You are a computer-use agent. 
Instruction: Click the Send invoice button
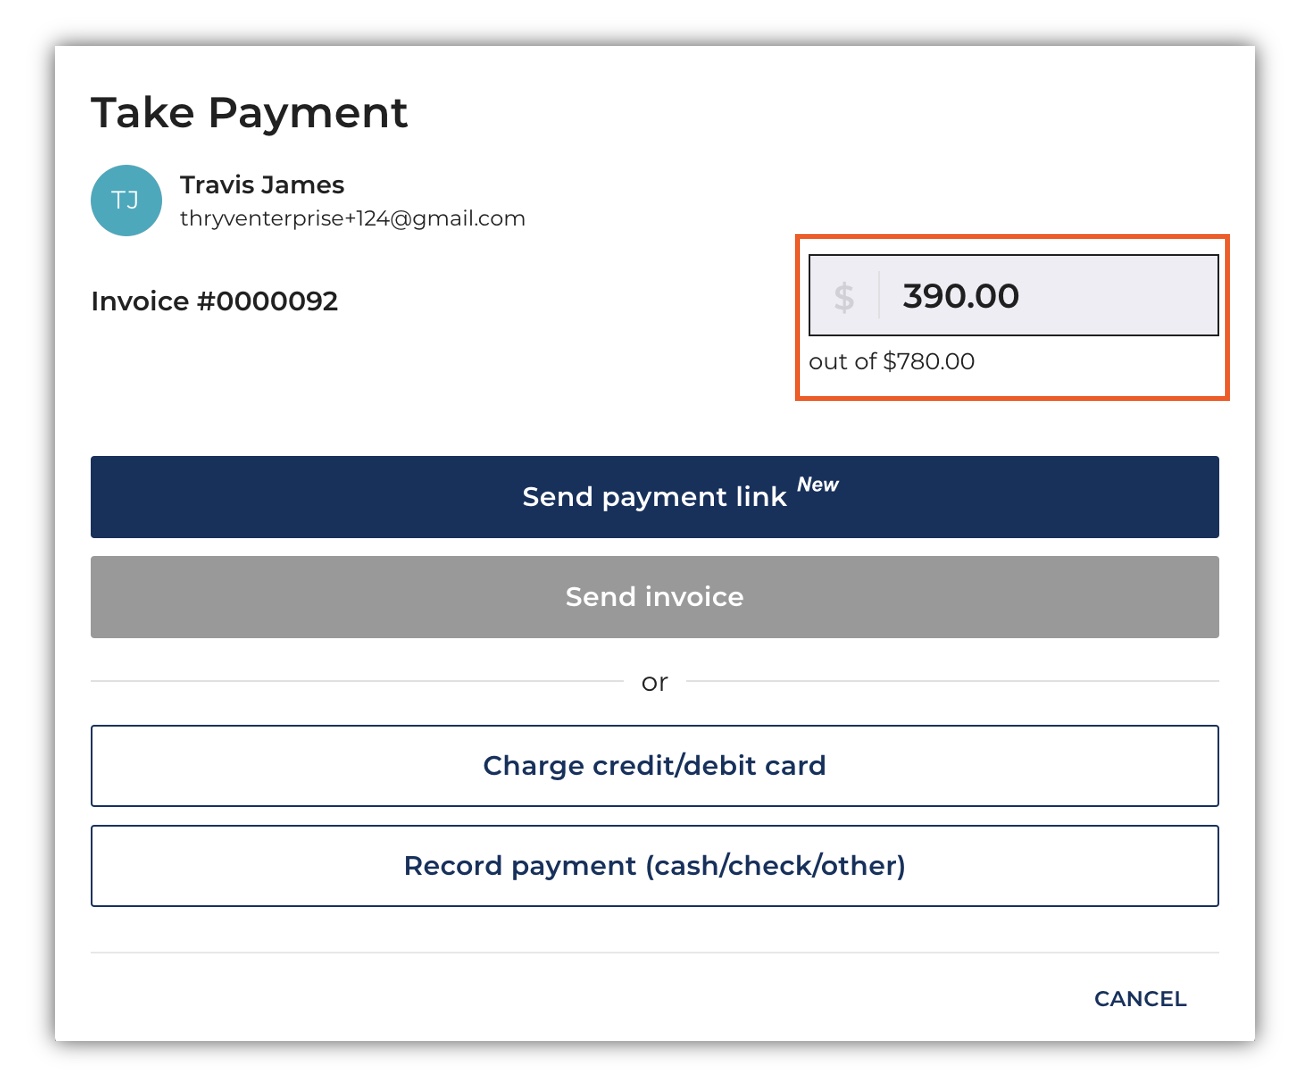[654, 597]
